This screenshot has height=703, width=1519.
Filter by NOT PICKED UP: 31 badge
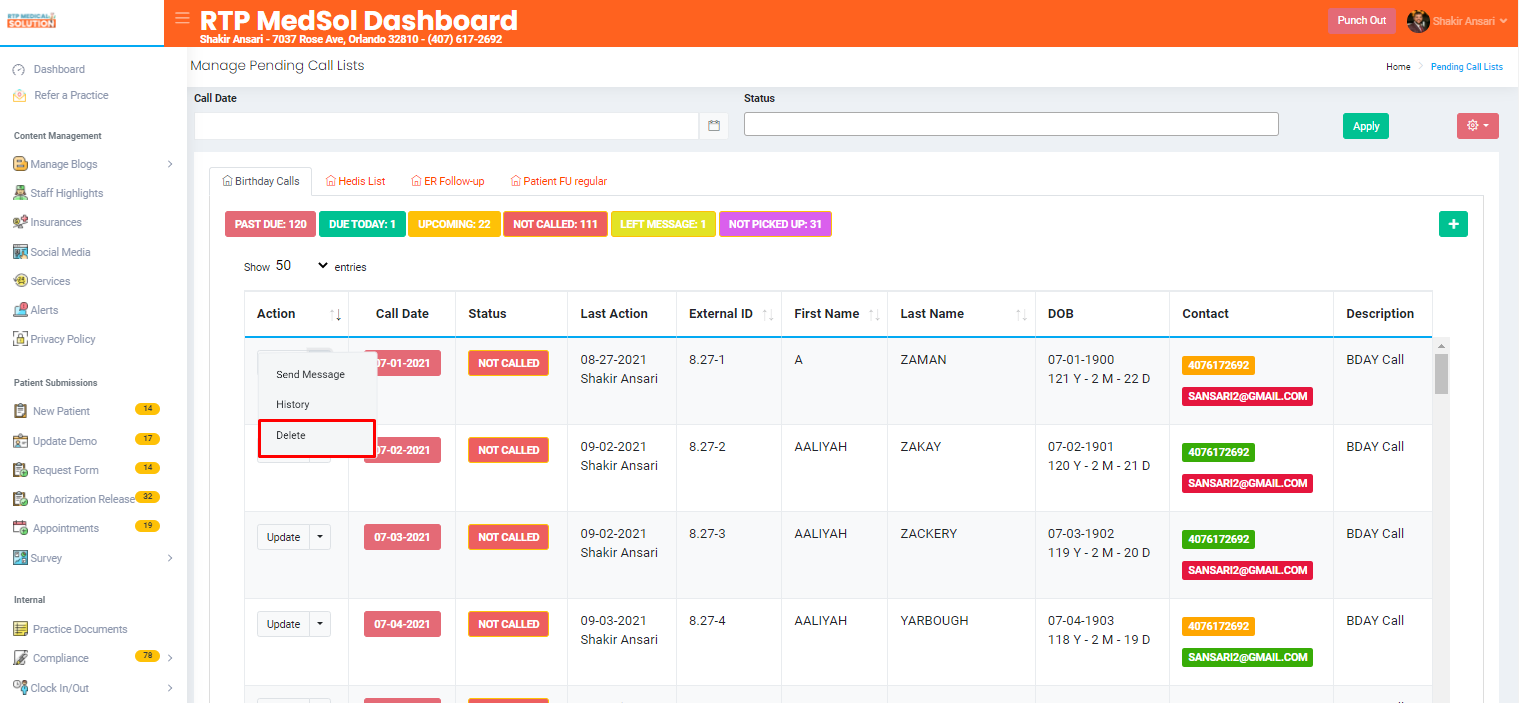click(x=775, y=224)
